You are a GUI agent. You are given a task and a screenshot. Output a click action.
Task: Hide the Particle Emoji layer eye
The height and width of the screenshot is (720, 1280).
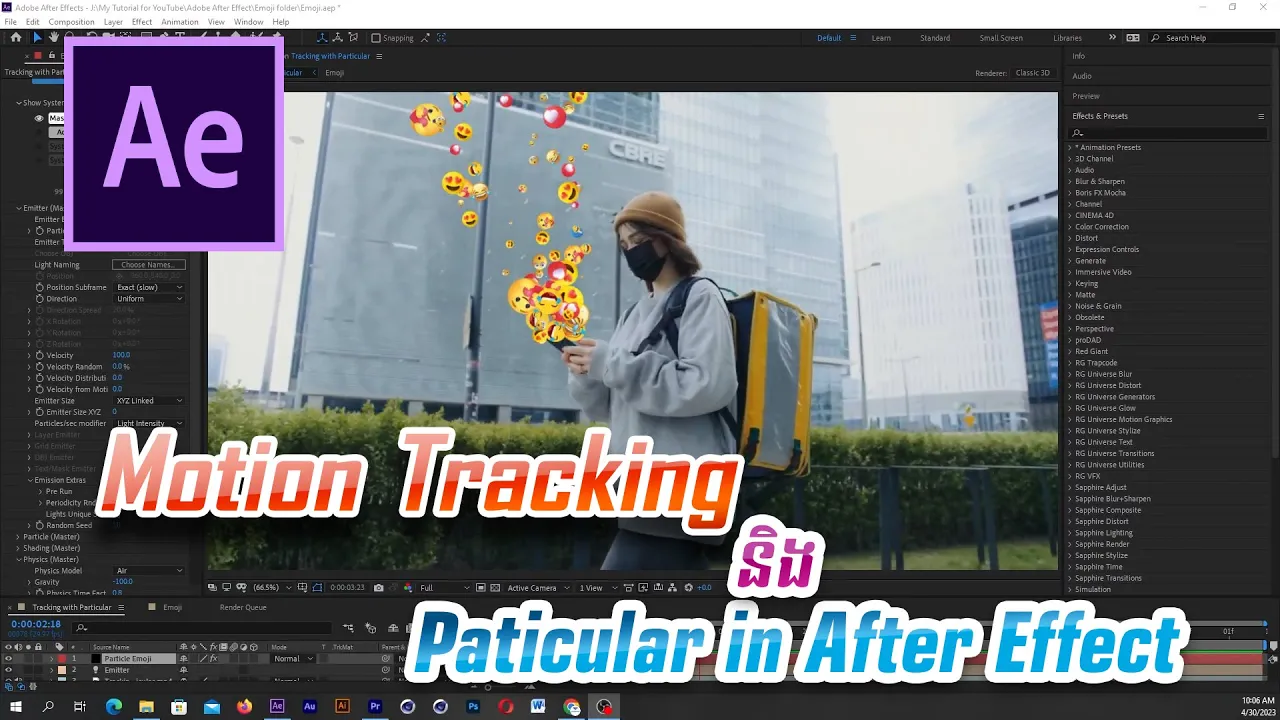(8, 659)
